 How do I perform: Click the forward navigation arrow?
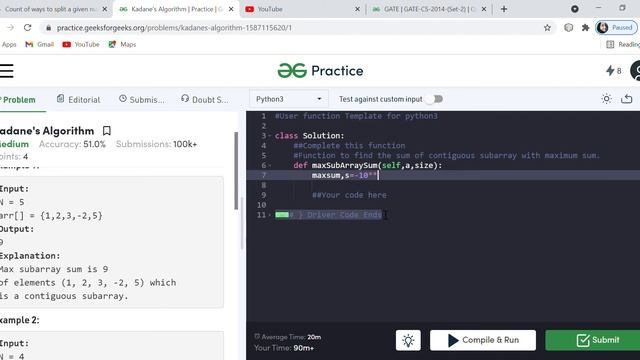click(10, 28)
